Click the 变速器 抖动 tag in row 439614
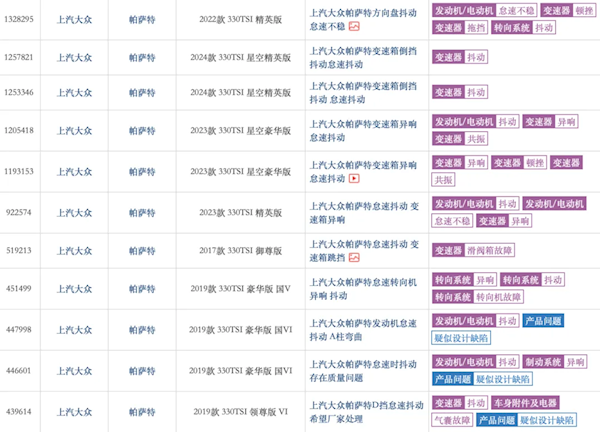This screenshot has height=432, width=600. pos(460,403)
